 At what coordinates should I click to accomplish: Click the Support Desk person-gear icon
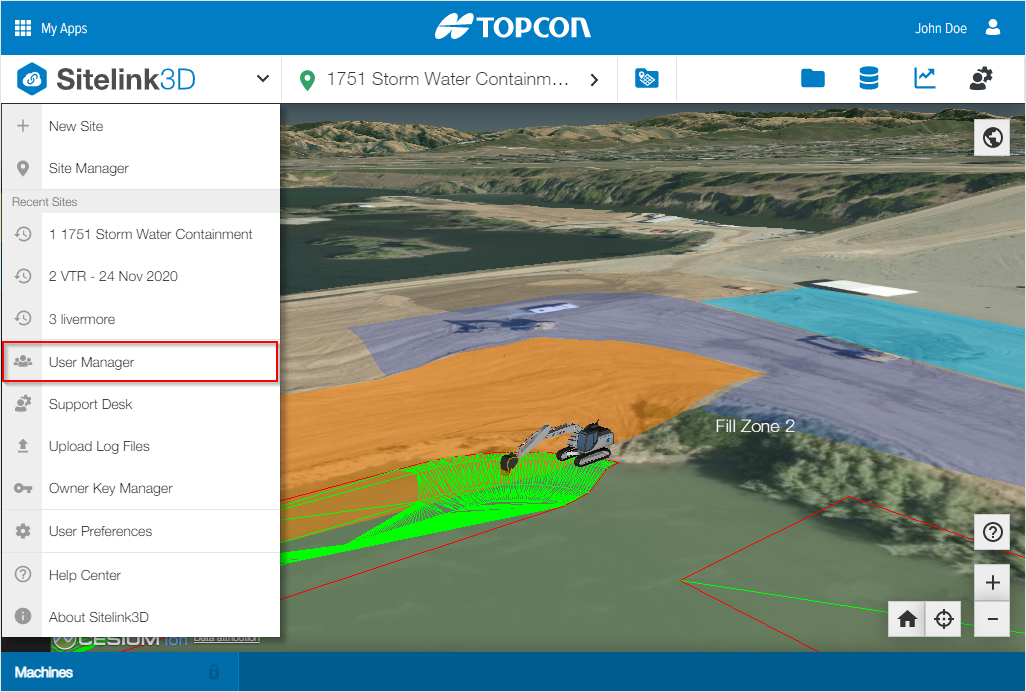click(x=23, y=404)
